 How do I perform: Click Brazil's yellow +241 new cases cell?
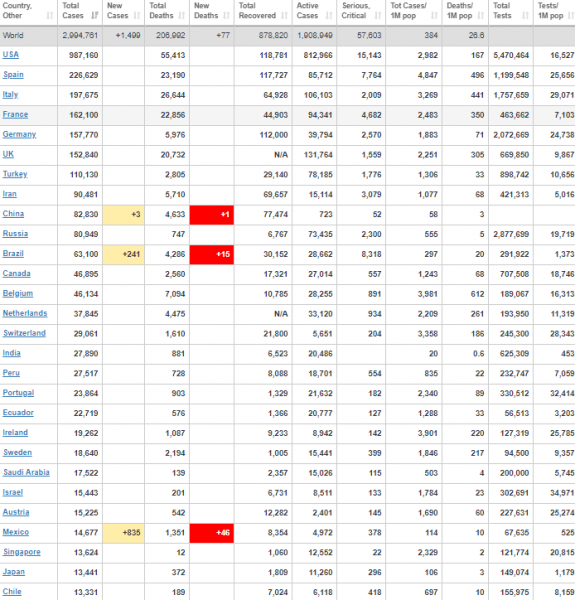(124, 254)
